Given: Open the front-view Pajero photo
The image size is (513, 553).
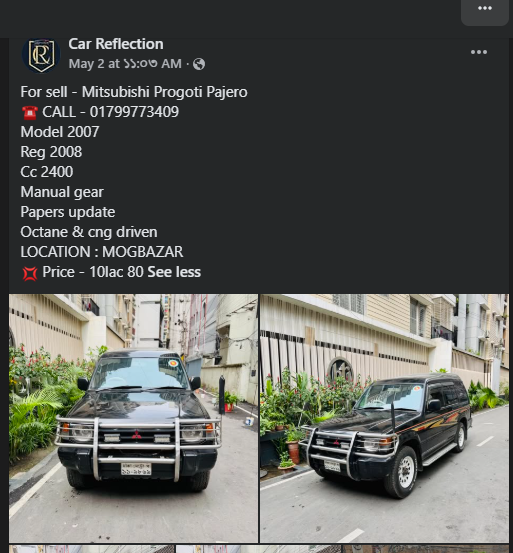Looking at the screenshot, I should pos(133,418).
